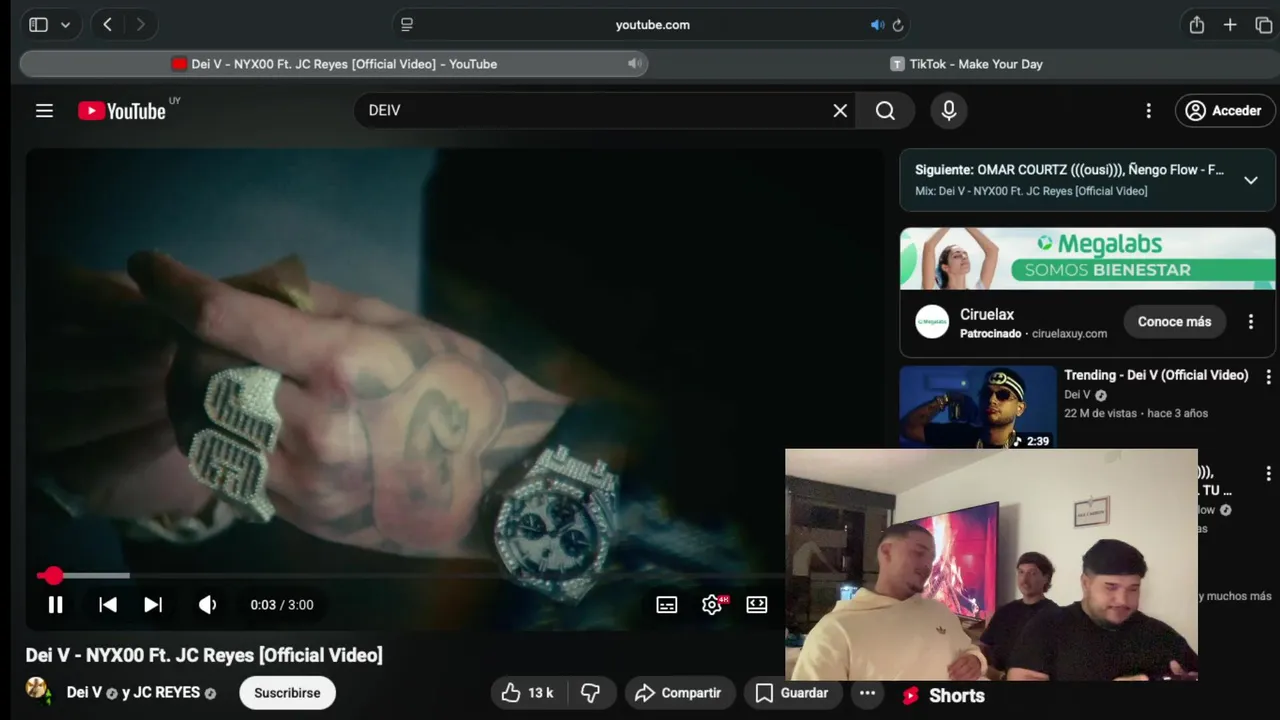Toggle Safari sidebar
This screenshot has height=720, width=1280.
click(39, 25)
